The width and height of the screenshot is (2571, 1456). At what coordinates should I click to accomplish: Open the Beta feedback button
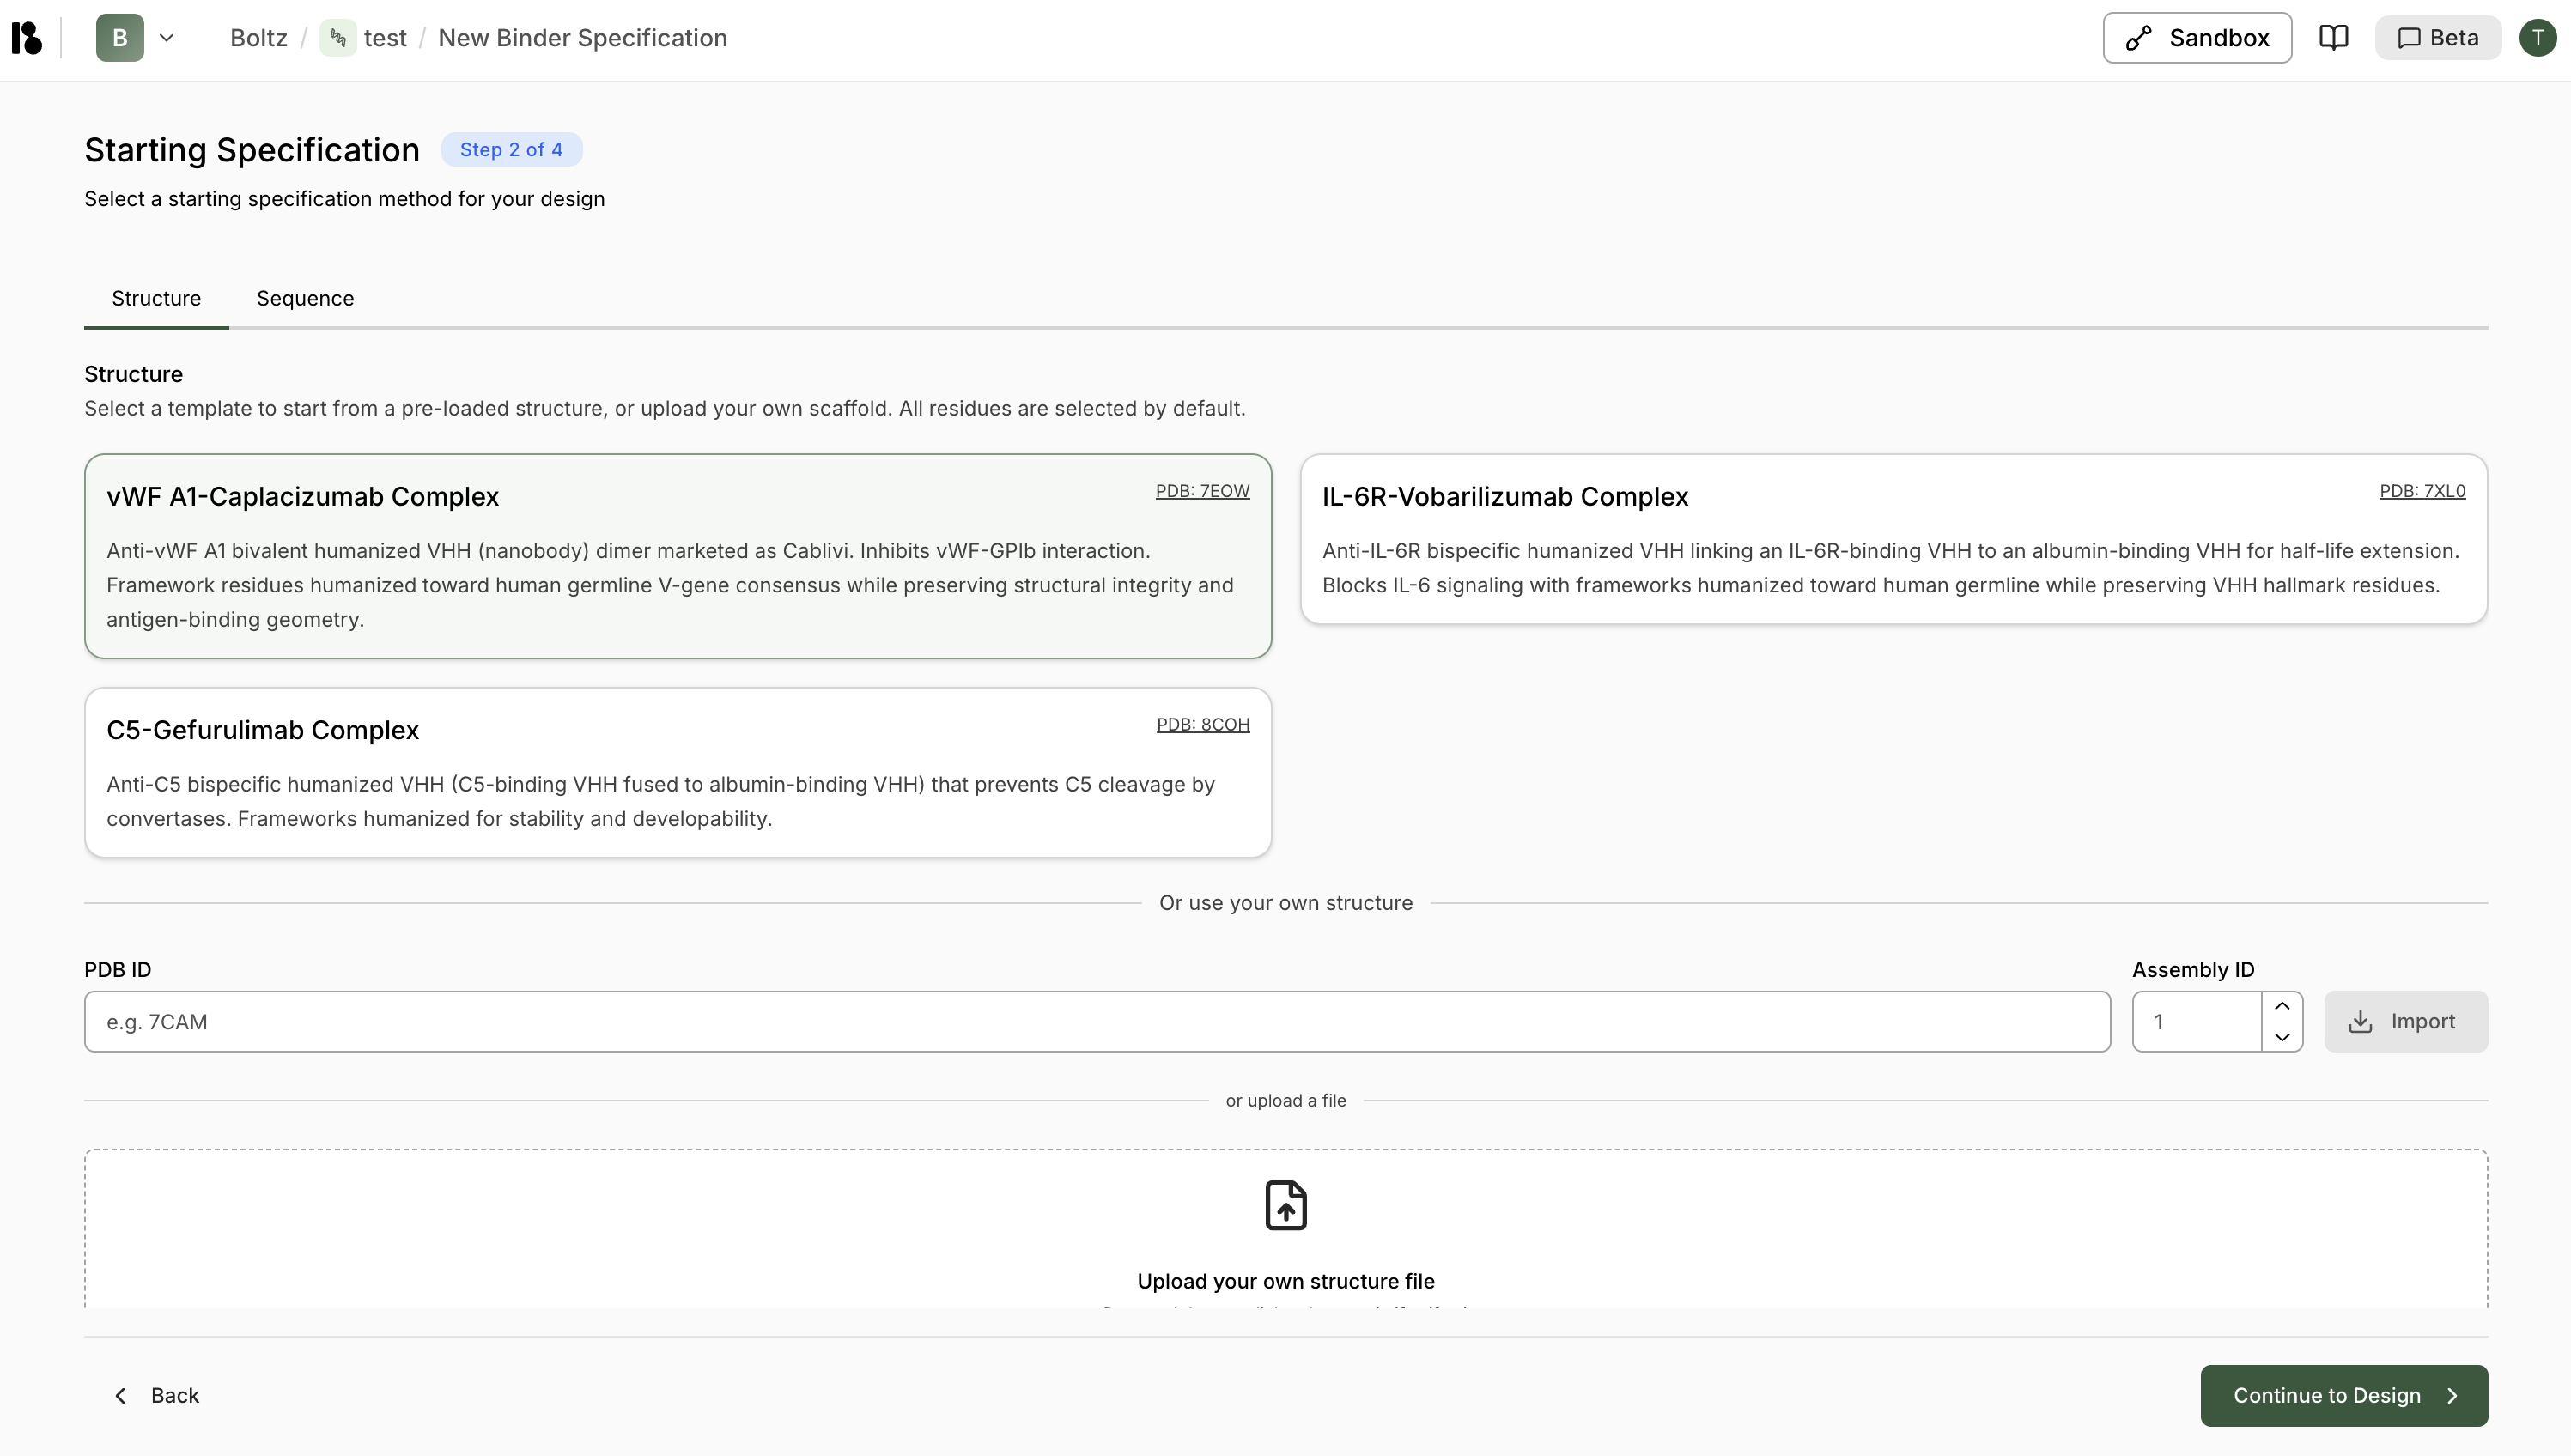point(2438,38)
